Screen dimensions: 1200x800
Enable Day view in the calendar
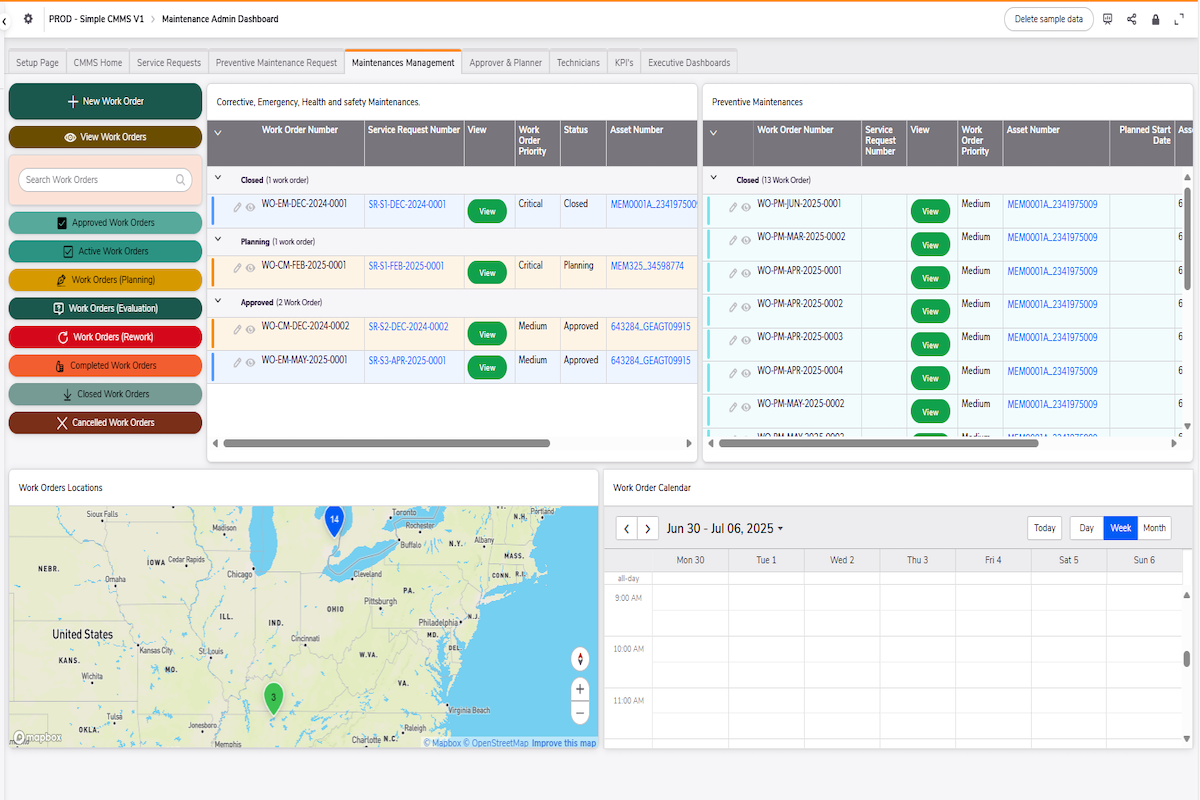tap(1086, 528)
